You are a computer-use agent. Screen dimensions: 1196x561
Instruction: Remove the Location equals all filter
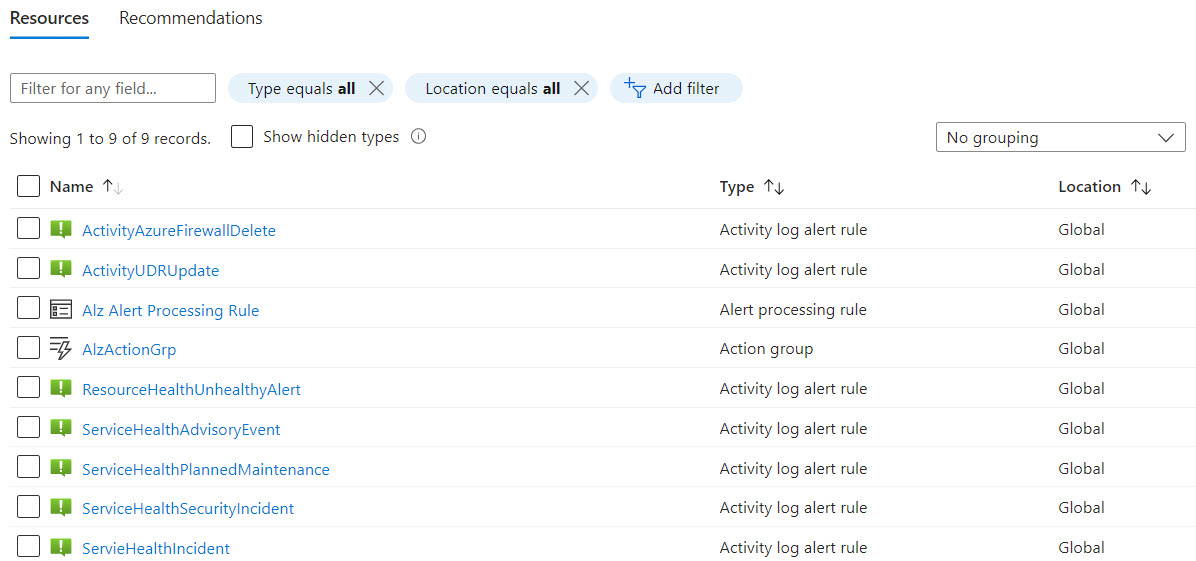pyautogui.click(x=581, y=88)
